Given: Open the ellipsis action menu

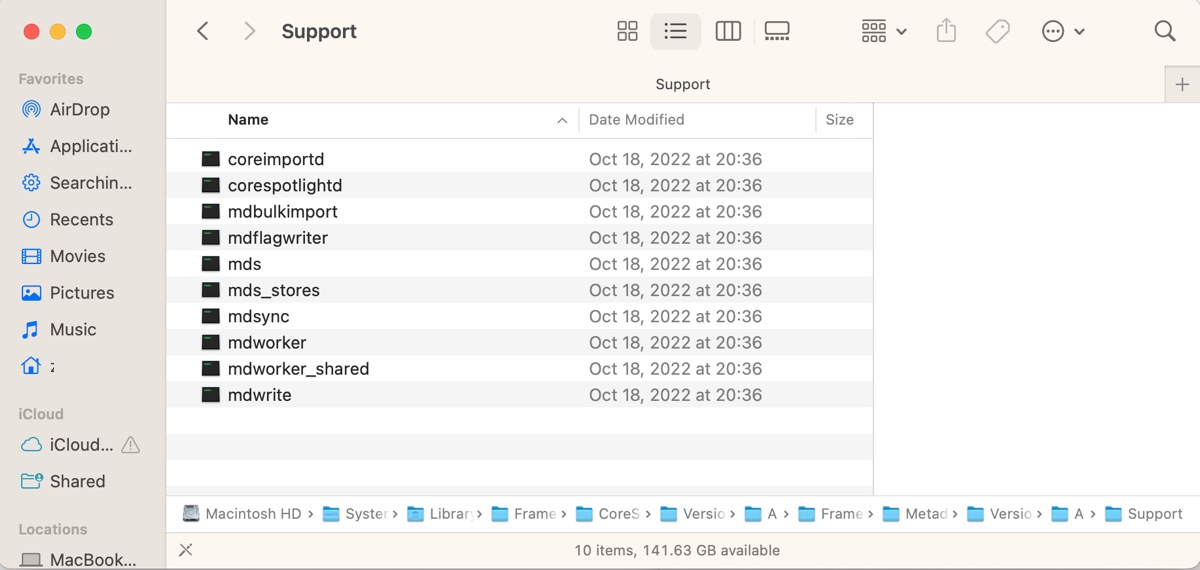Looking at the screenshot, I should coord(1063,31).
